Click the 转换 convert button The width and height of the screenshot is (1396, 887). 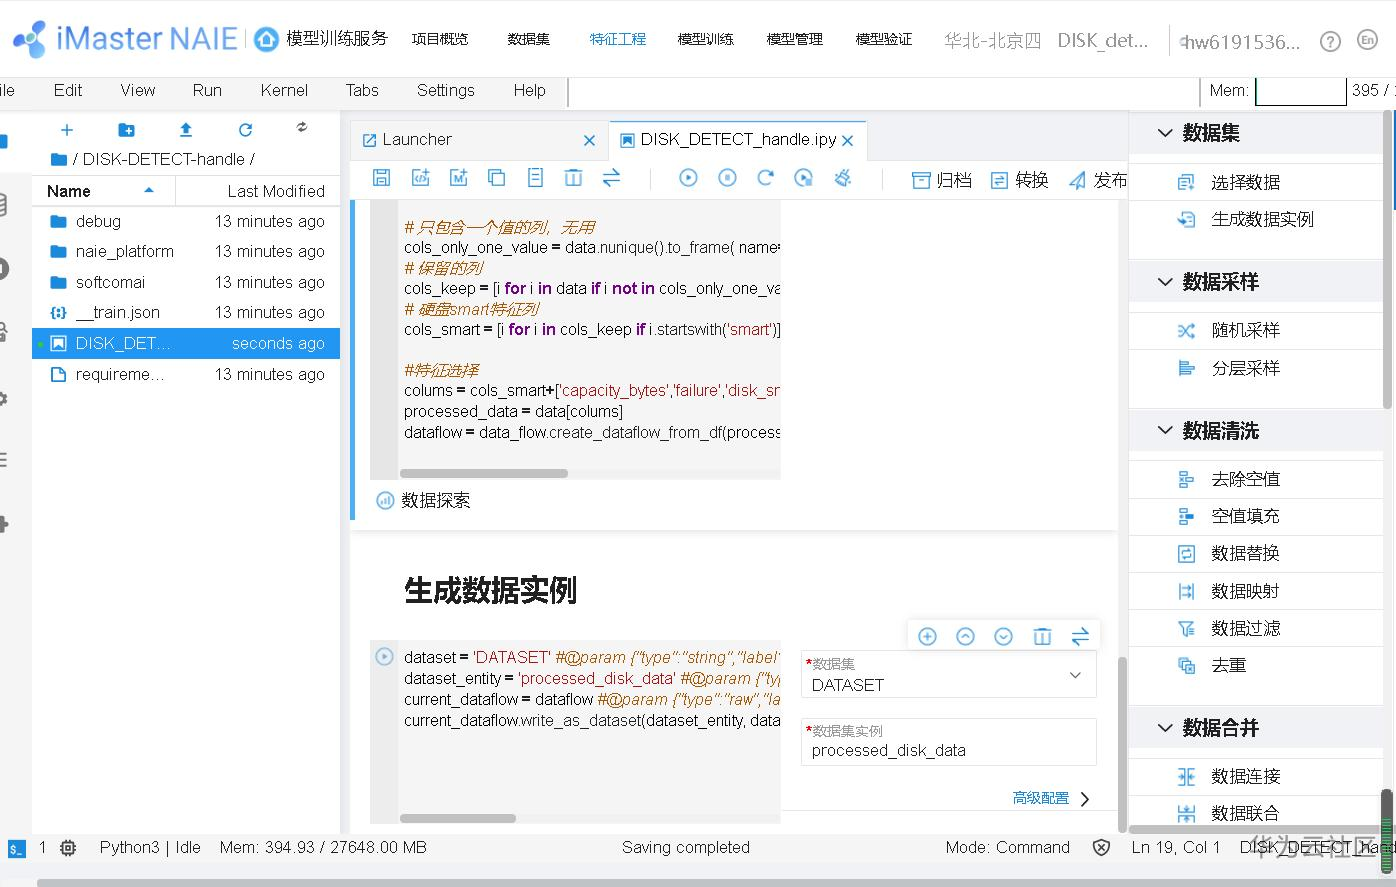coord(1019,180)
